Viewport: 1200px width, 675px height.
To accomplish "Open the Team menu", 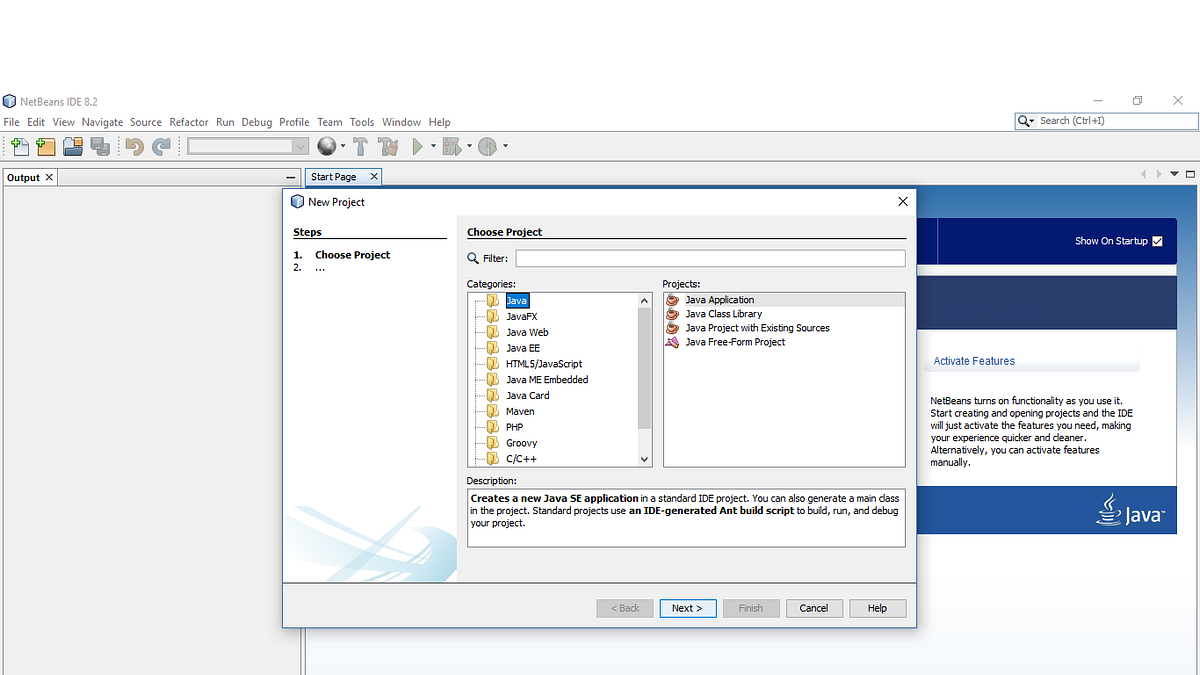I will [x=330, y=122].
